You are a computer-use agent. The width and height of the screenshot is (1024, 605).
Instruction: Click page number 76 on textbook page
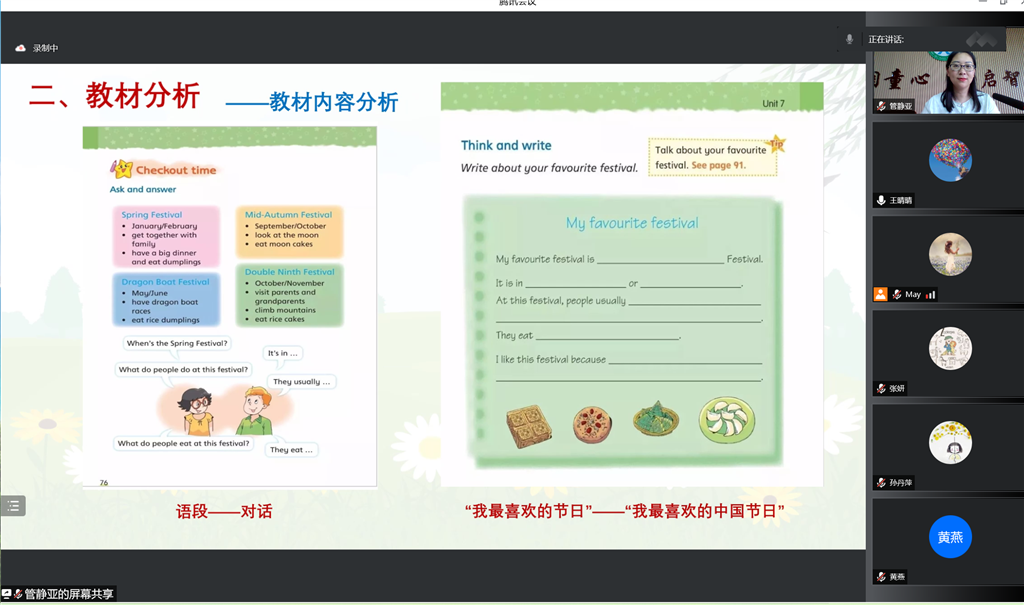tap(104, 483)
